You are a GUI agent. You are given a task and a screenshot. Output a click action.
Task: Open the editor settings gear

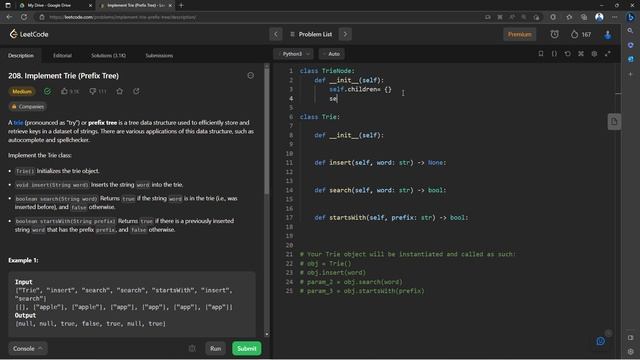coord(594,53)
